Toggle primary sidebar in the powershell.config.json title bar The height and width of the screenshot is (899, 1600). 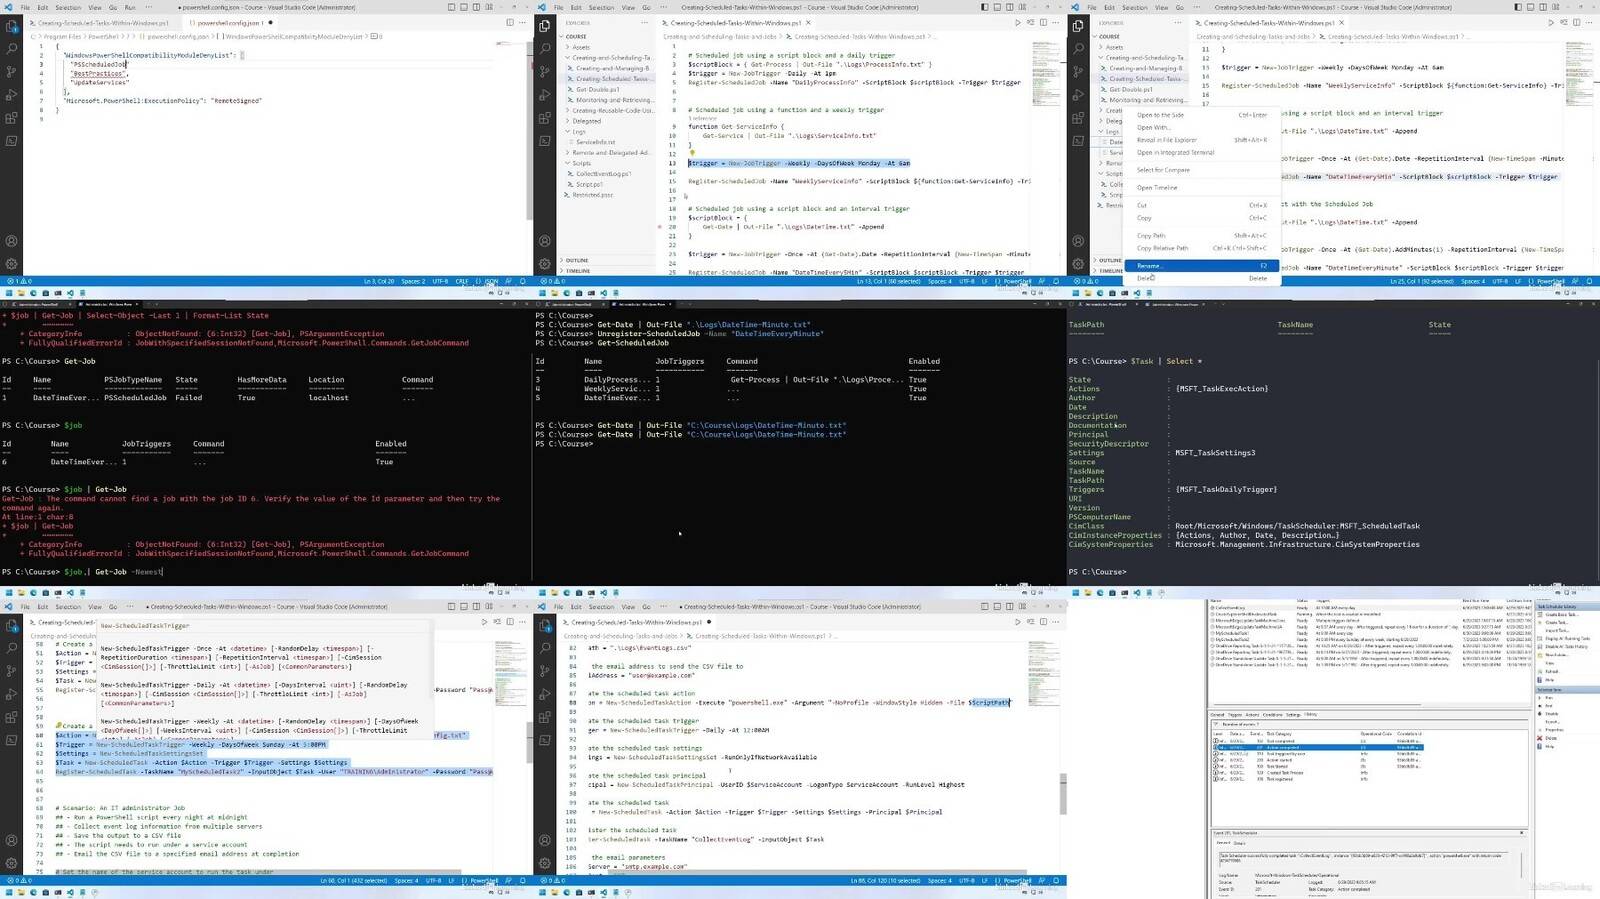click(451, 7)
